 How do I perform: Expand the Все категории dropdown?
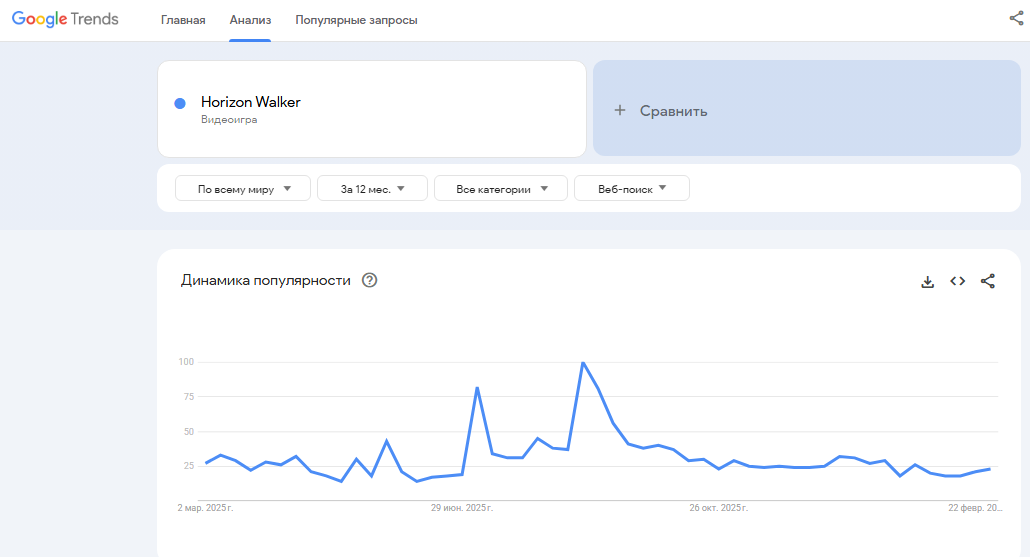tap(500, 188)
